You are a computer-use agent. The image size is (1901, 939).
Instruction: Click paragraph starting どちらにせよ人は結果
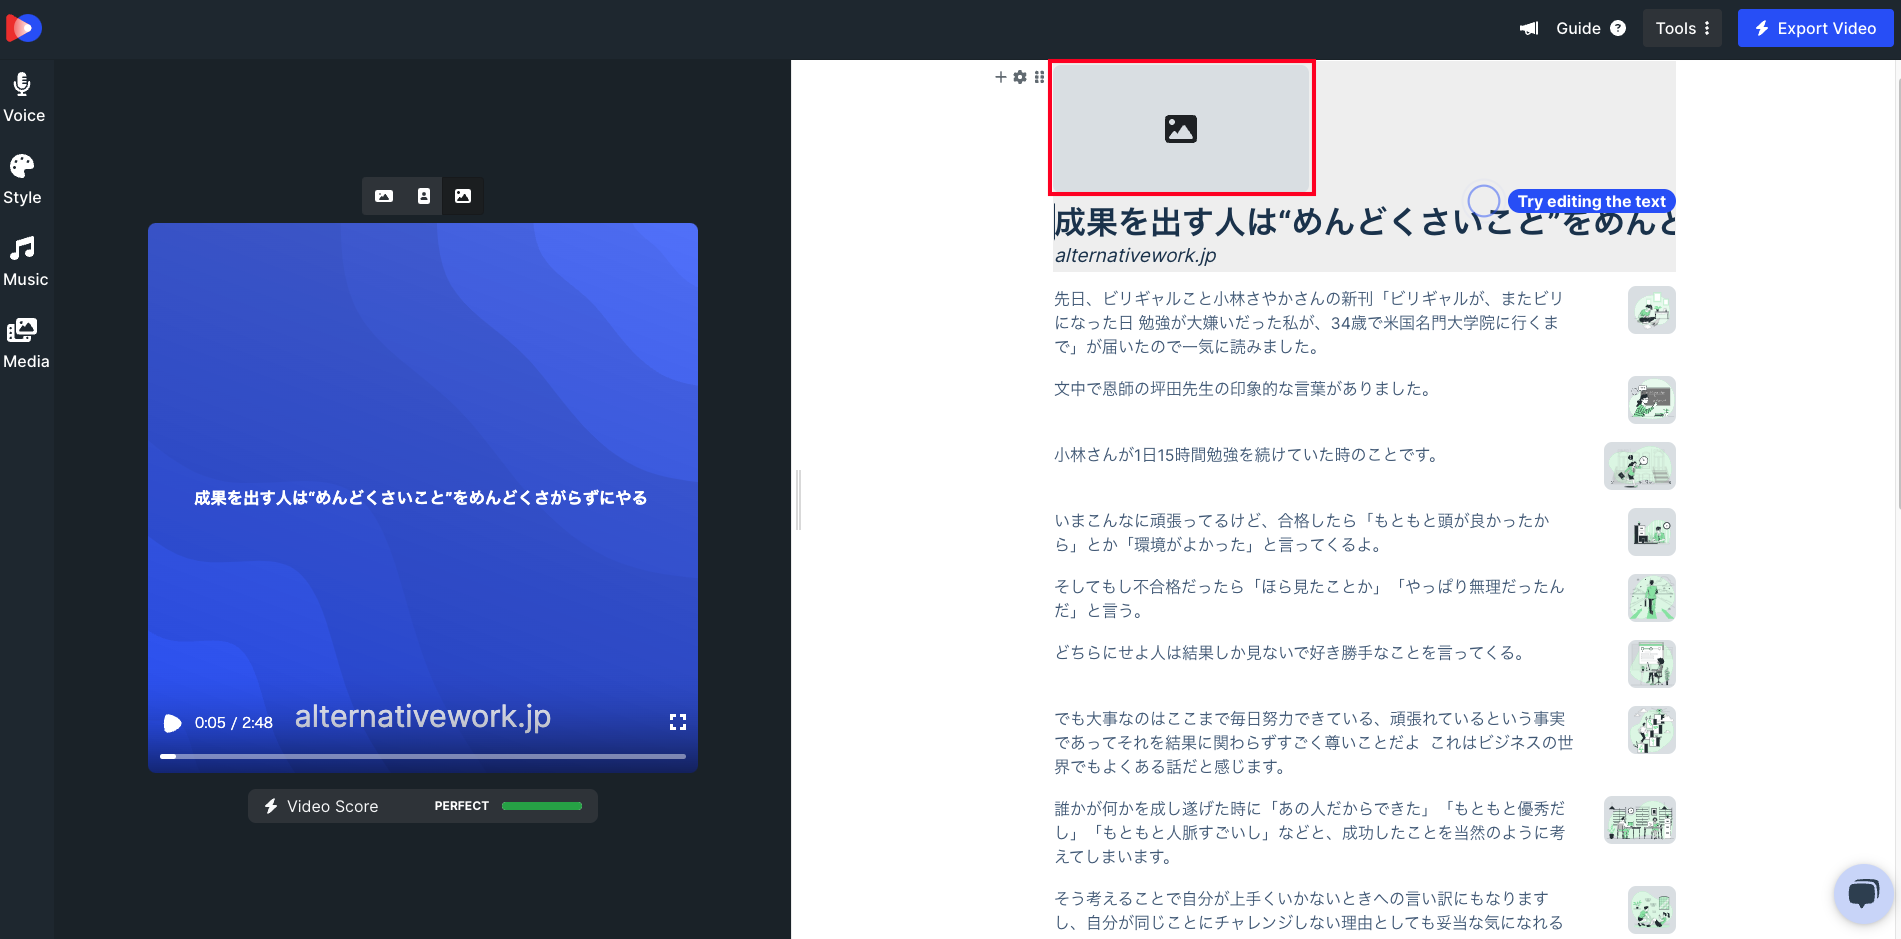[x=1290, y=653]
